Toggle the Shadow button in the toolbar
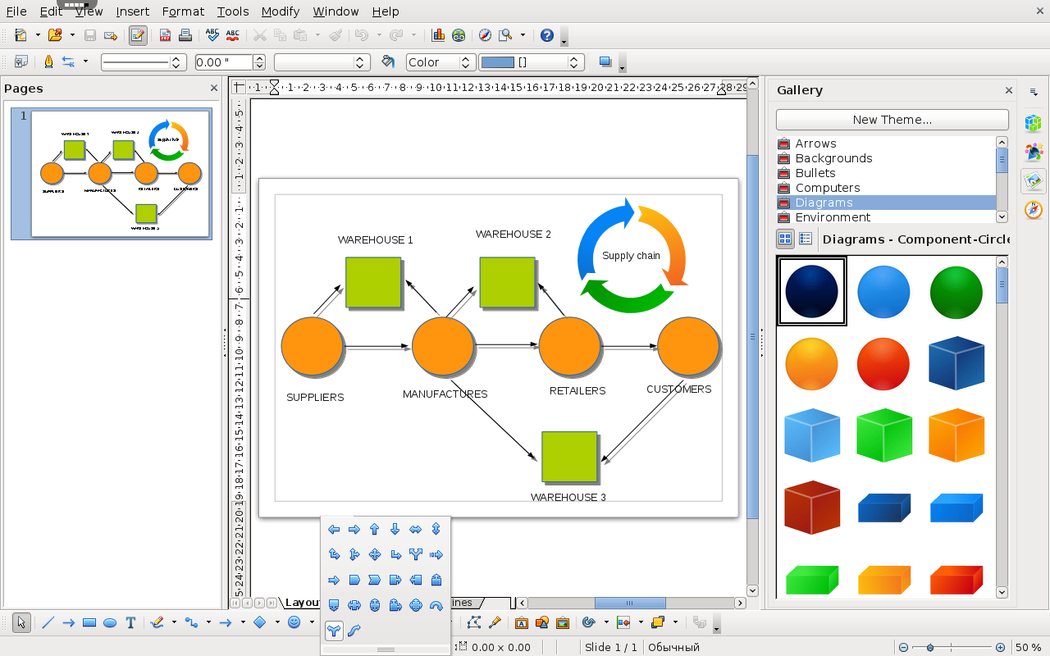Screen dimensions: 1050x656 pos(604,62)
